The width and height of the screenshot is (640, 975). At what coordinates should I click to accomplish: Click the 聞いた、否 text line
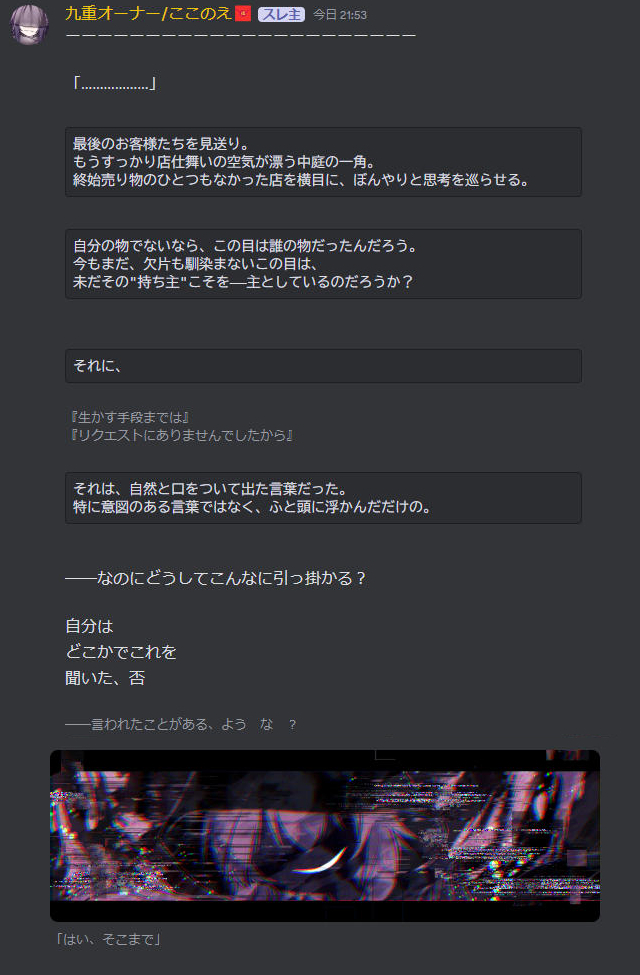(105, 678)
